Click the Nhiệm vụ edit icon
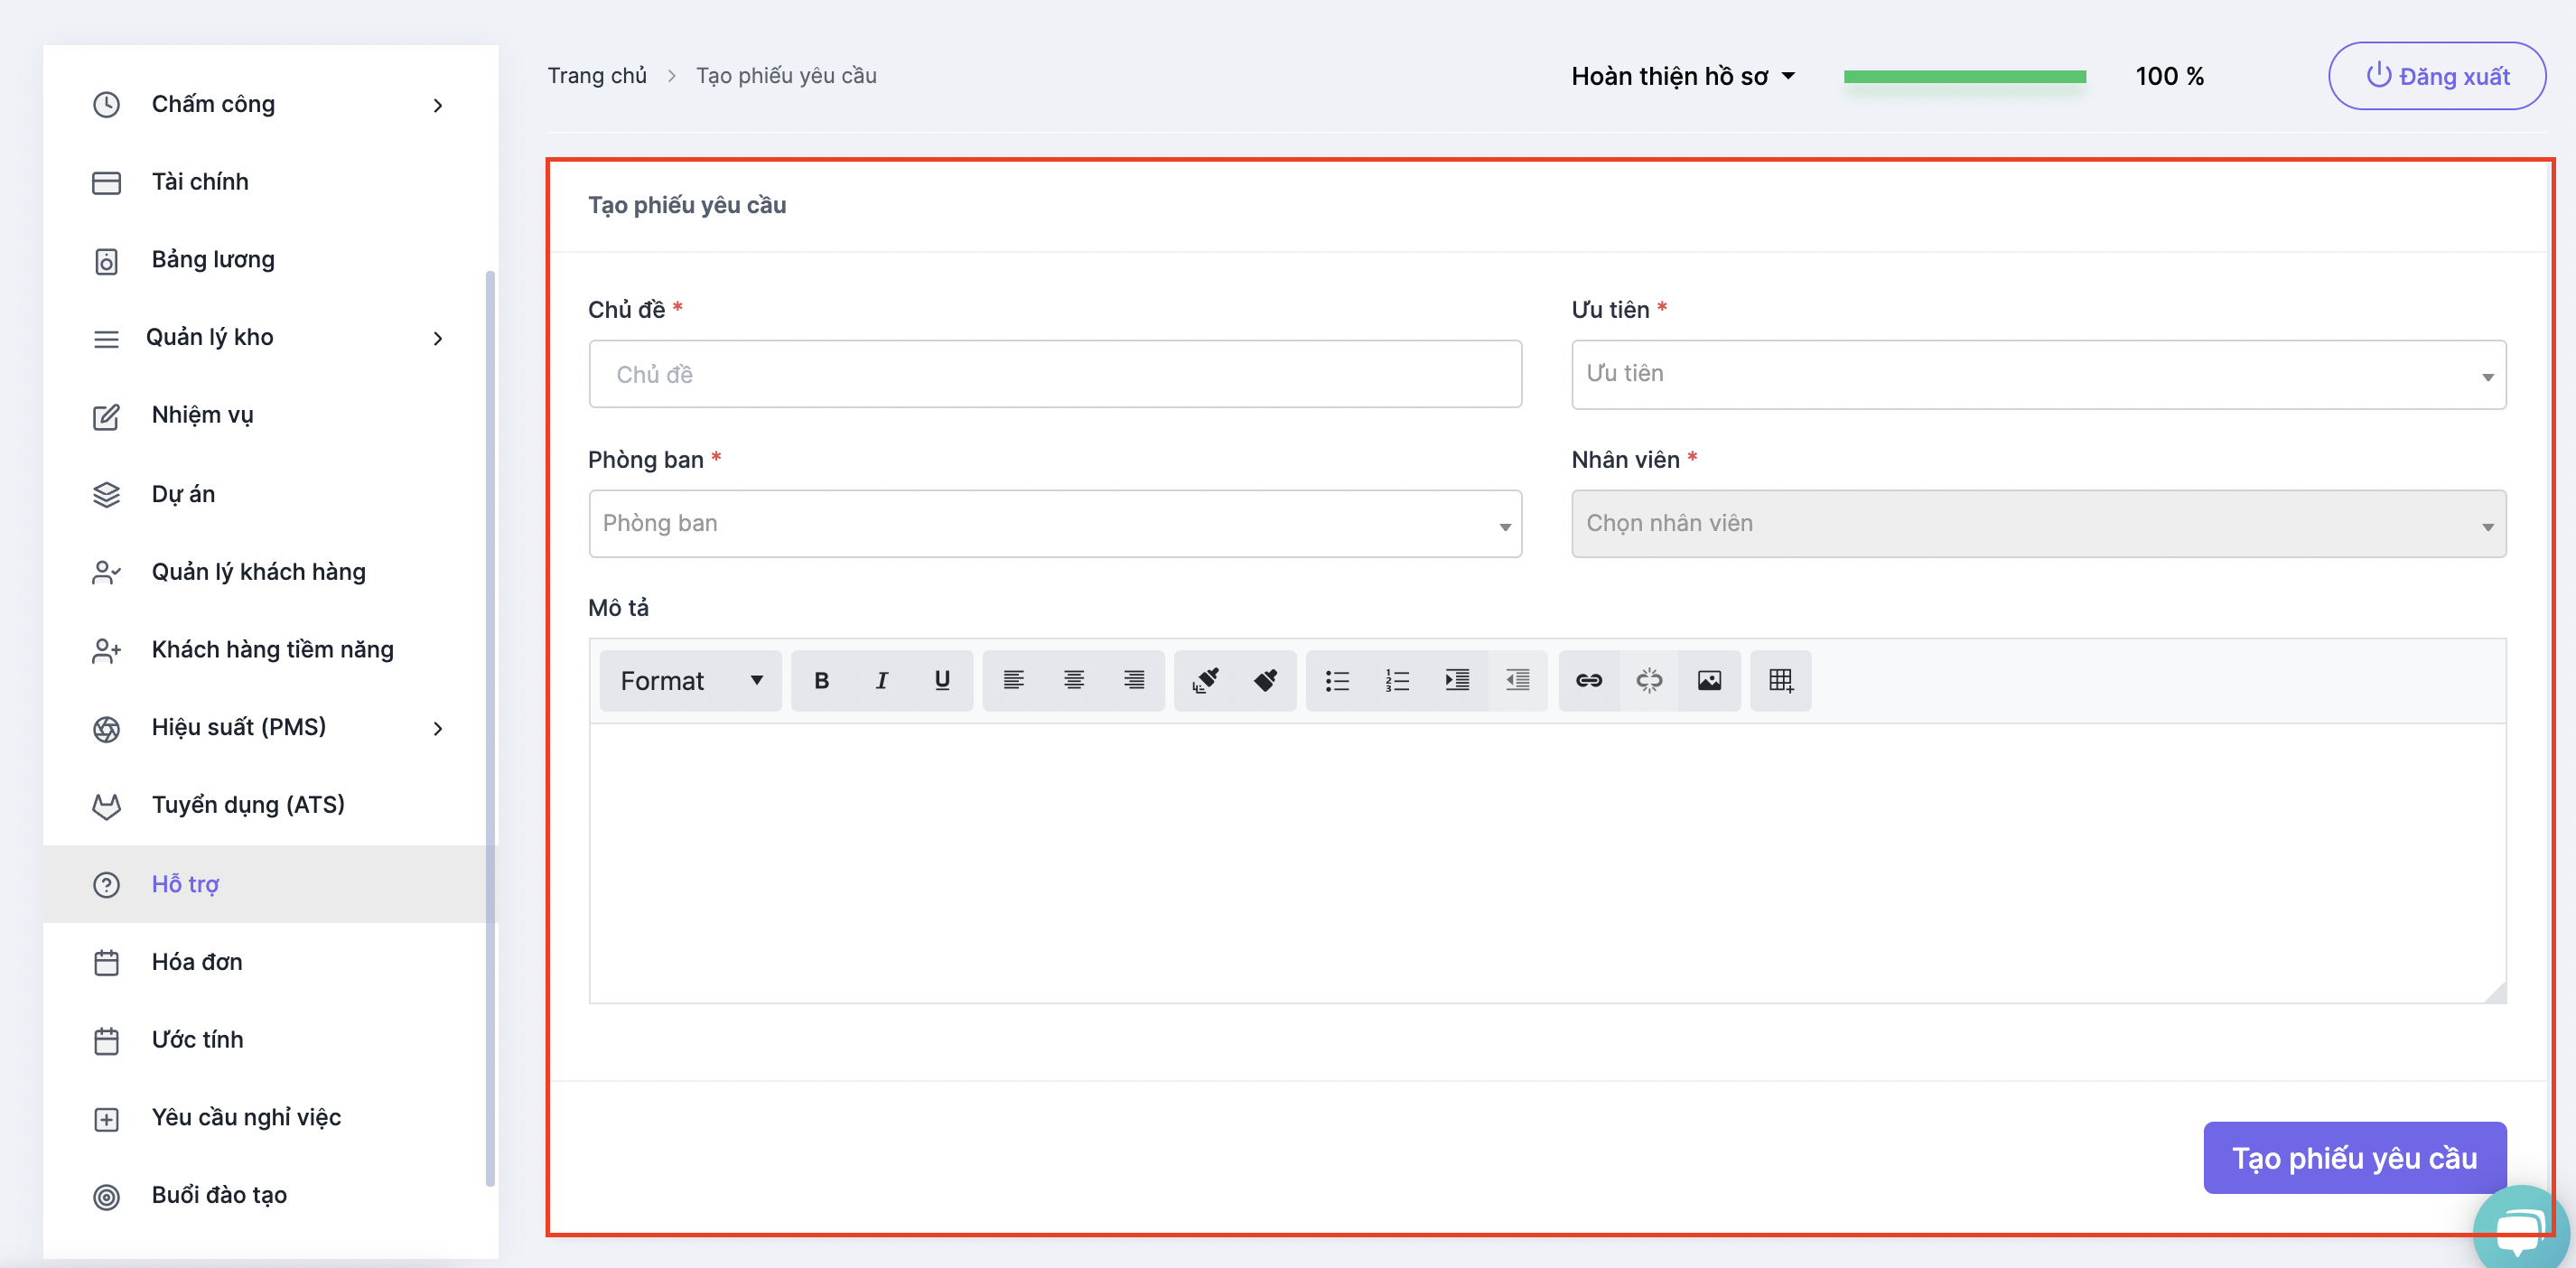The height and width of the screenshot is (1268, 2576). tap(106, 416)
